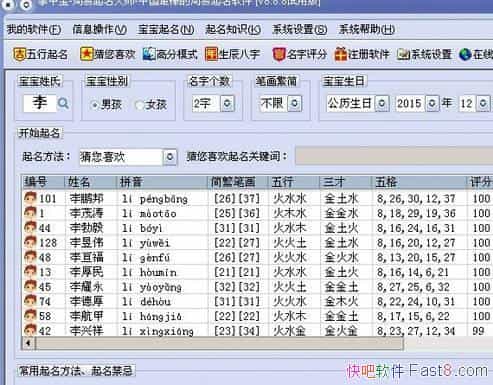Open the birth month 12 dropdown
493x385 pixels.
pyautogui.click(x=483, y=103)
